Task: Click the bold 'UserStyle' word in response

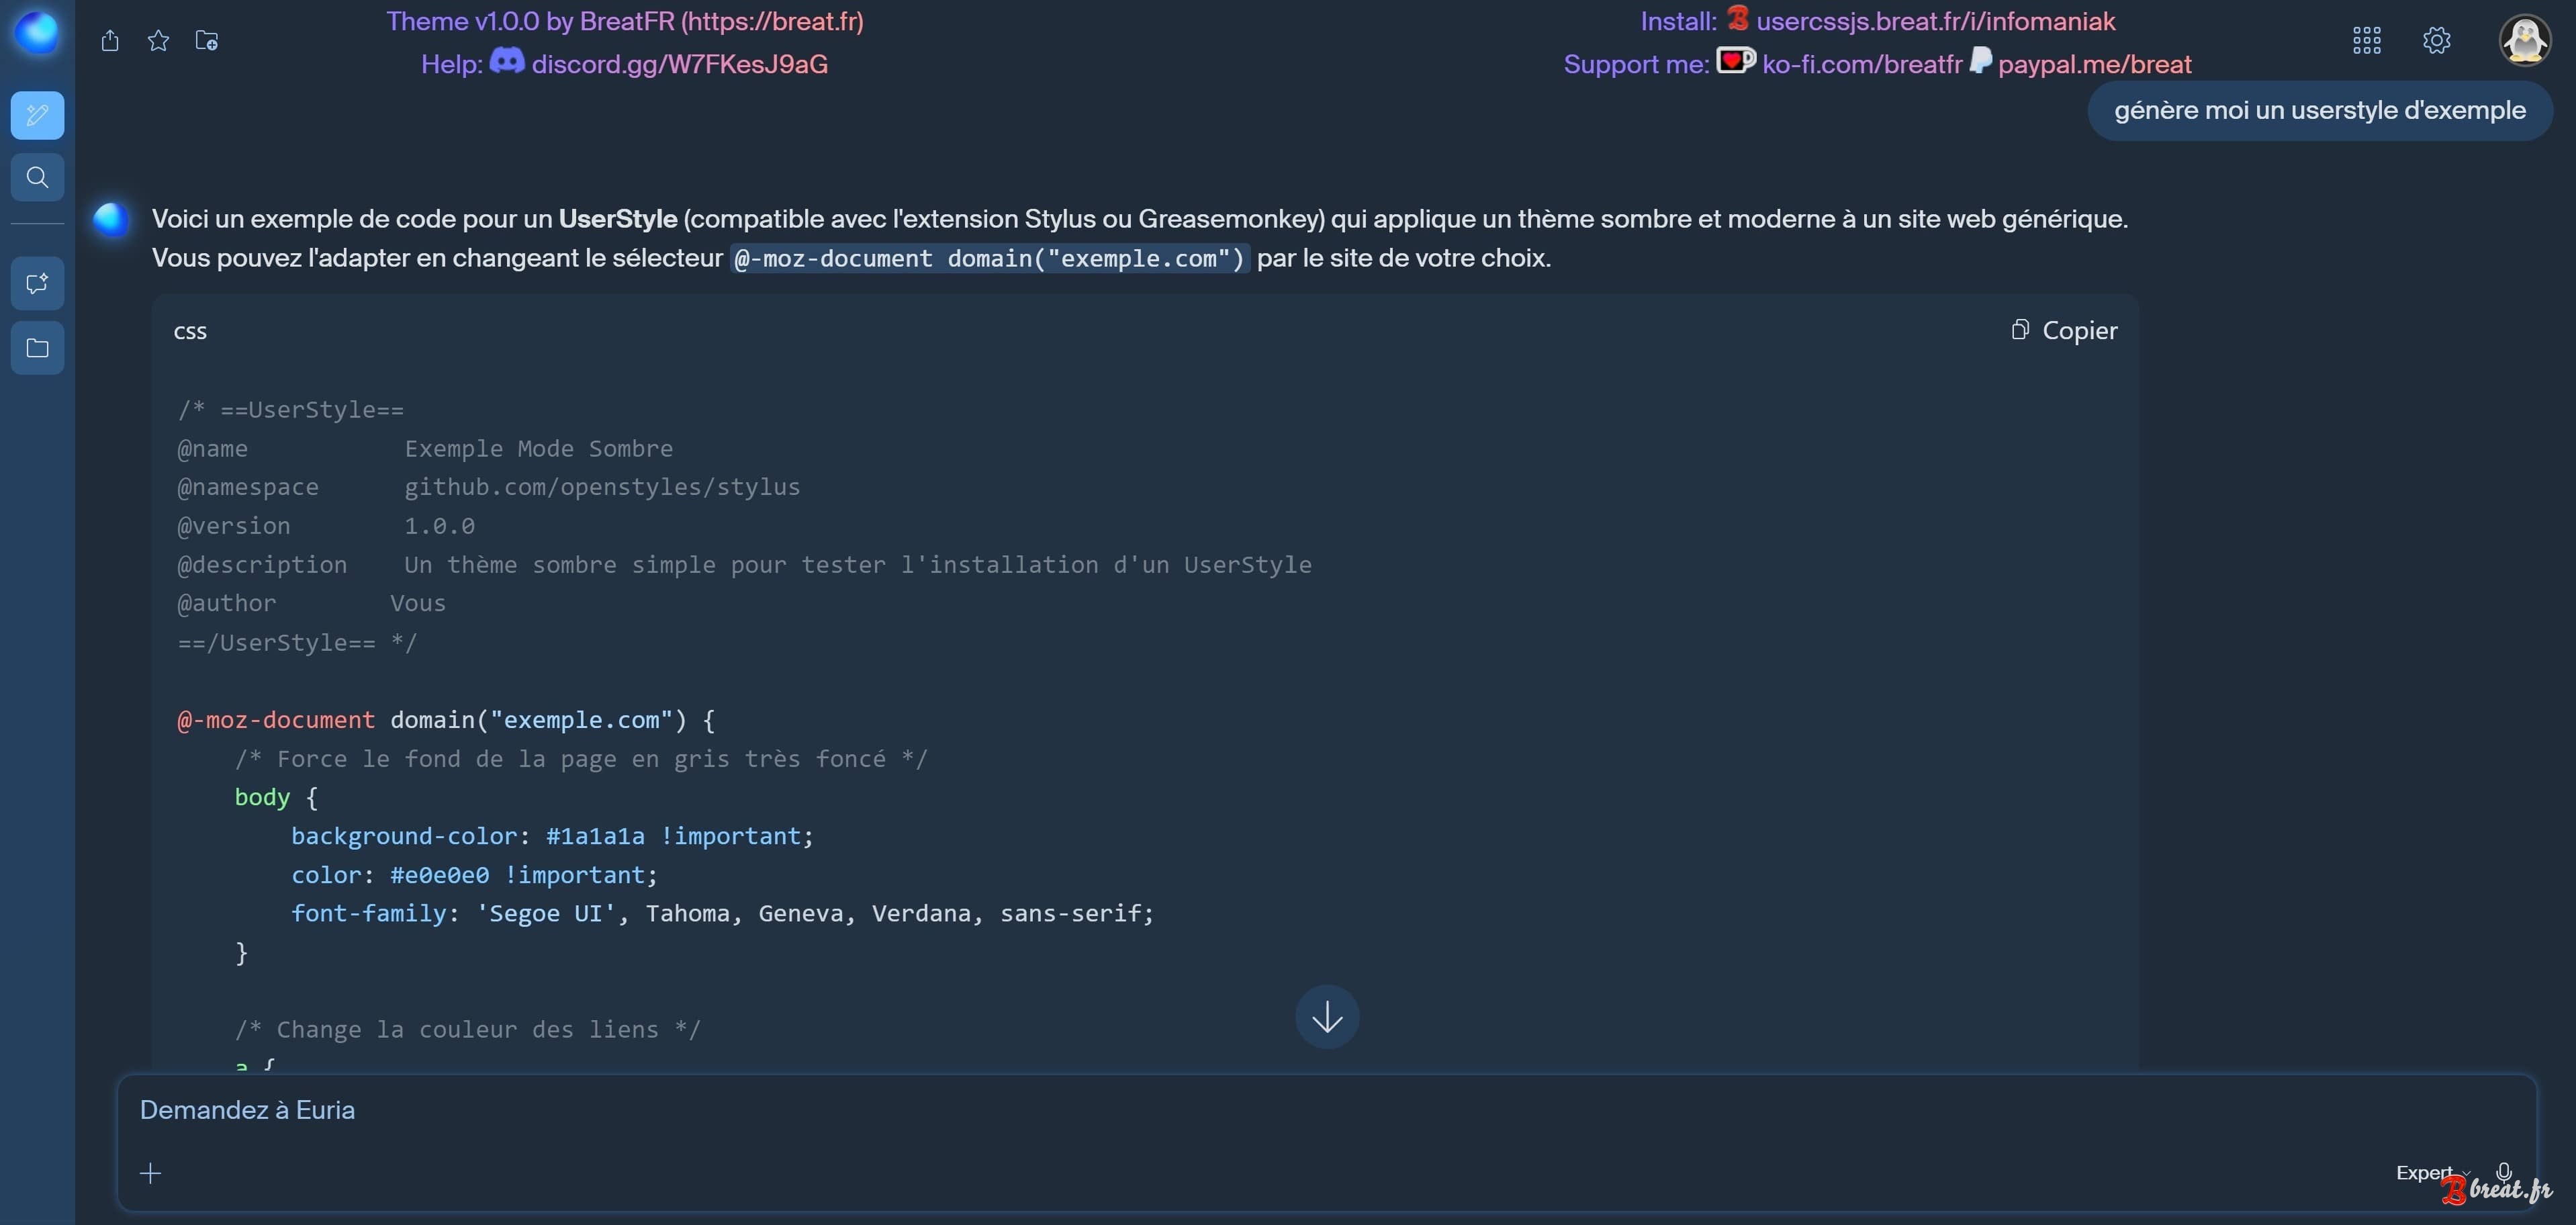Action: point(617,219)
